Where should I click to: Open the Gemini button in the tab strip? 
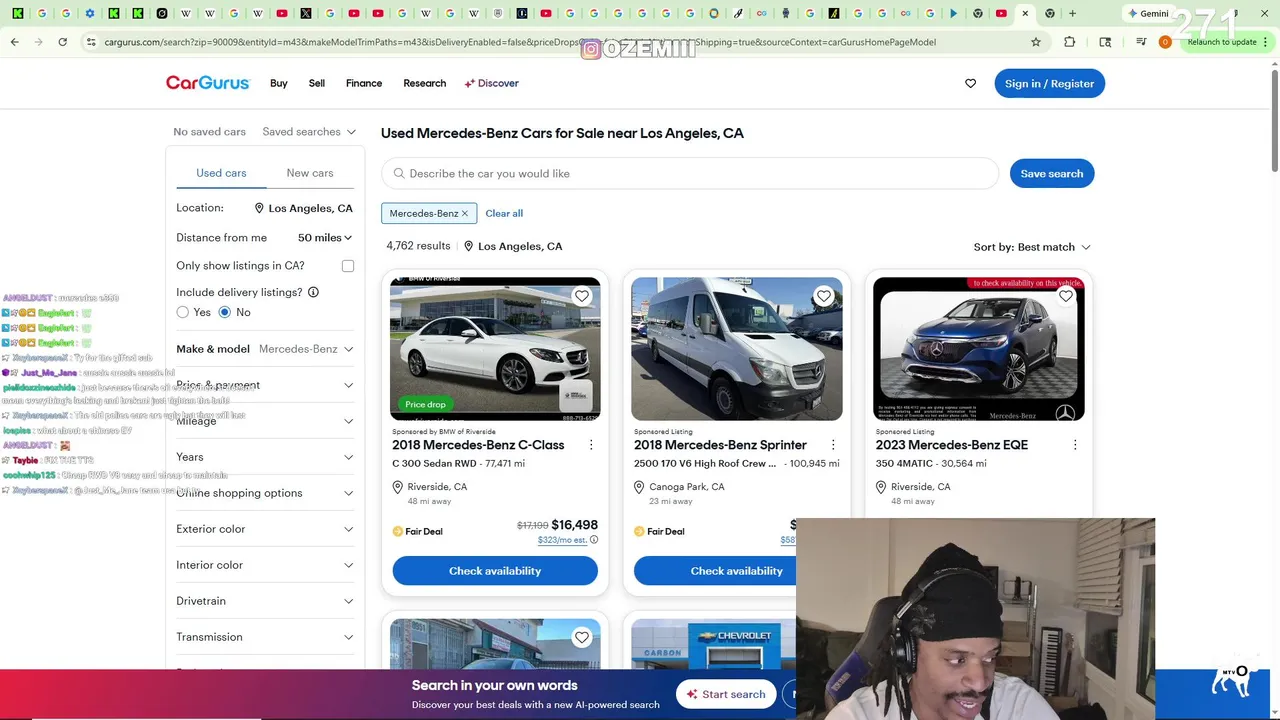click(1148, 13)
